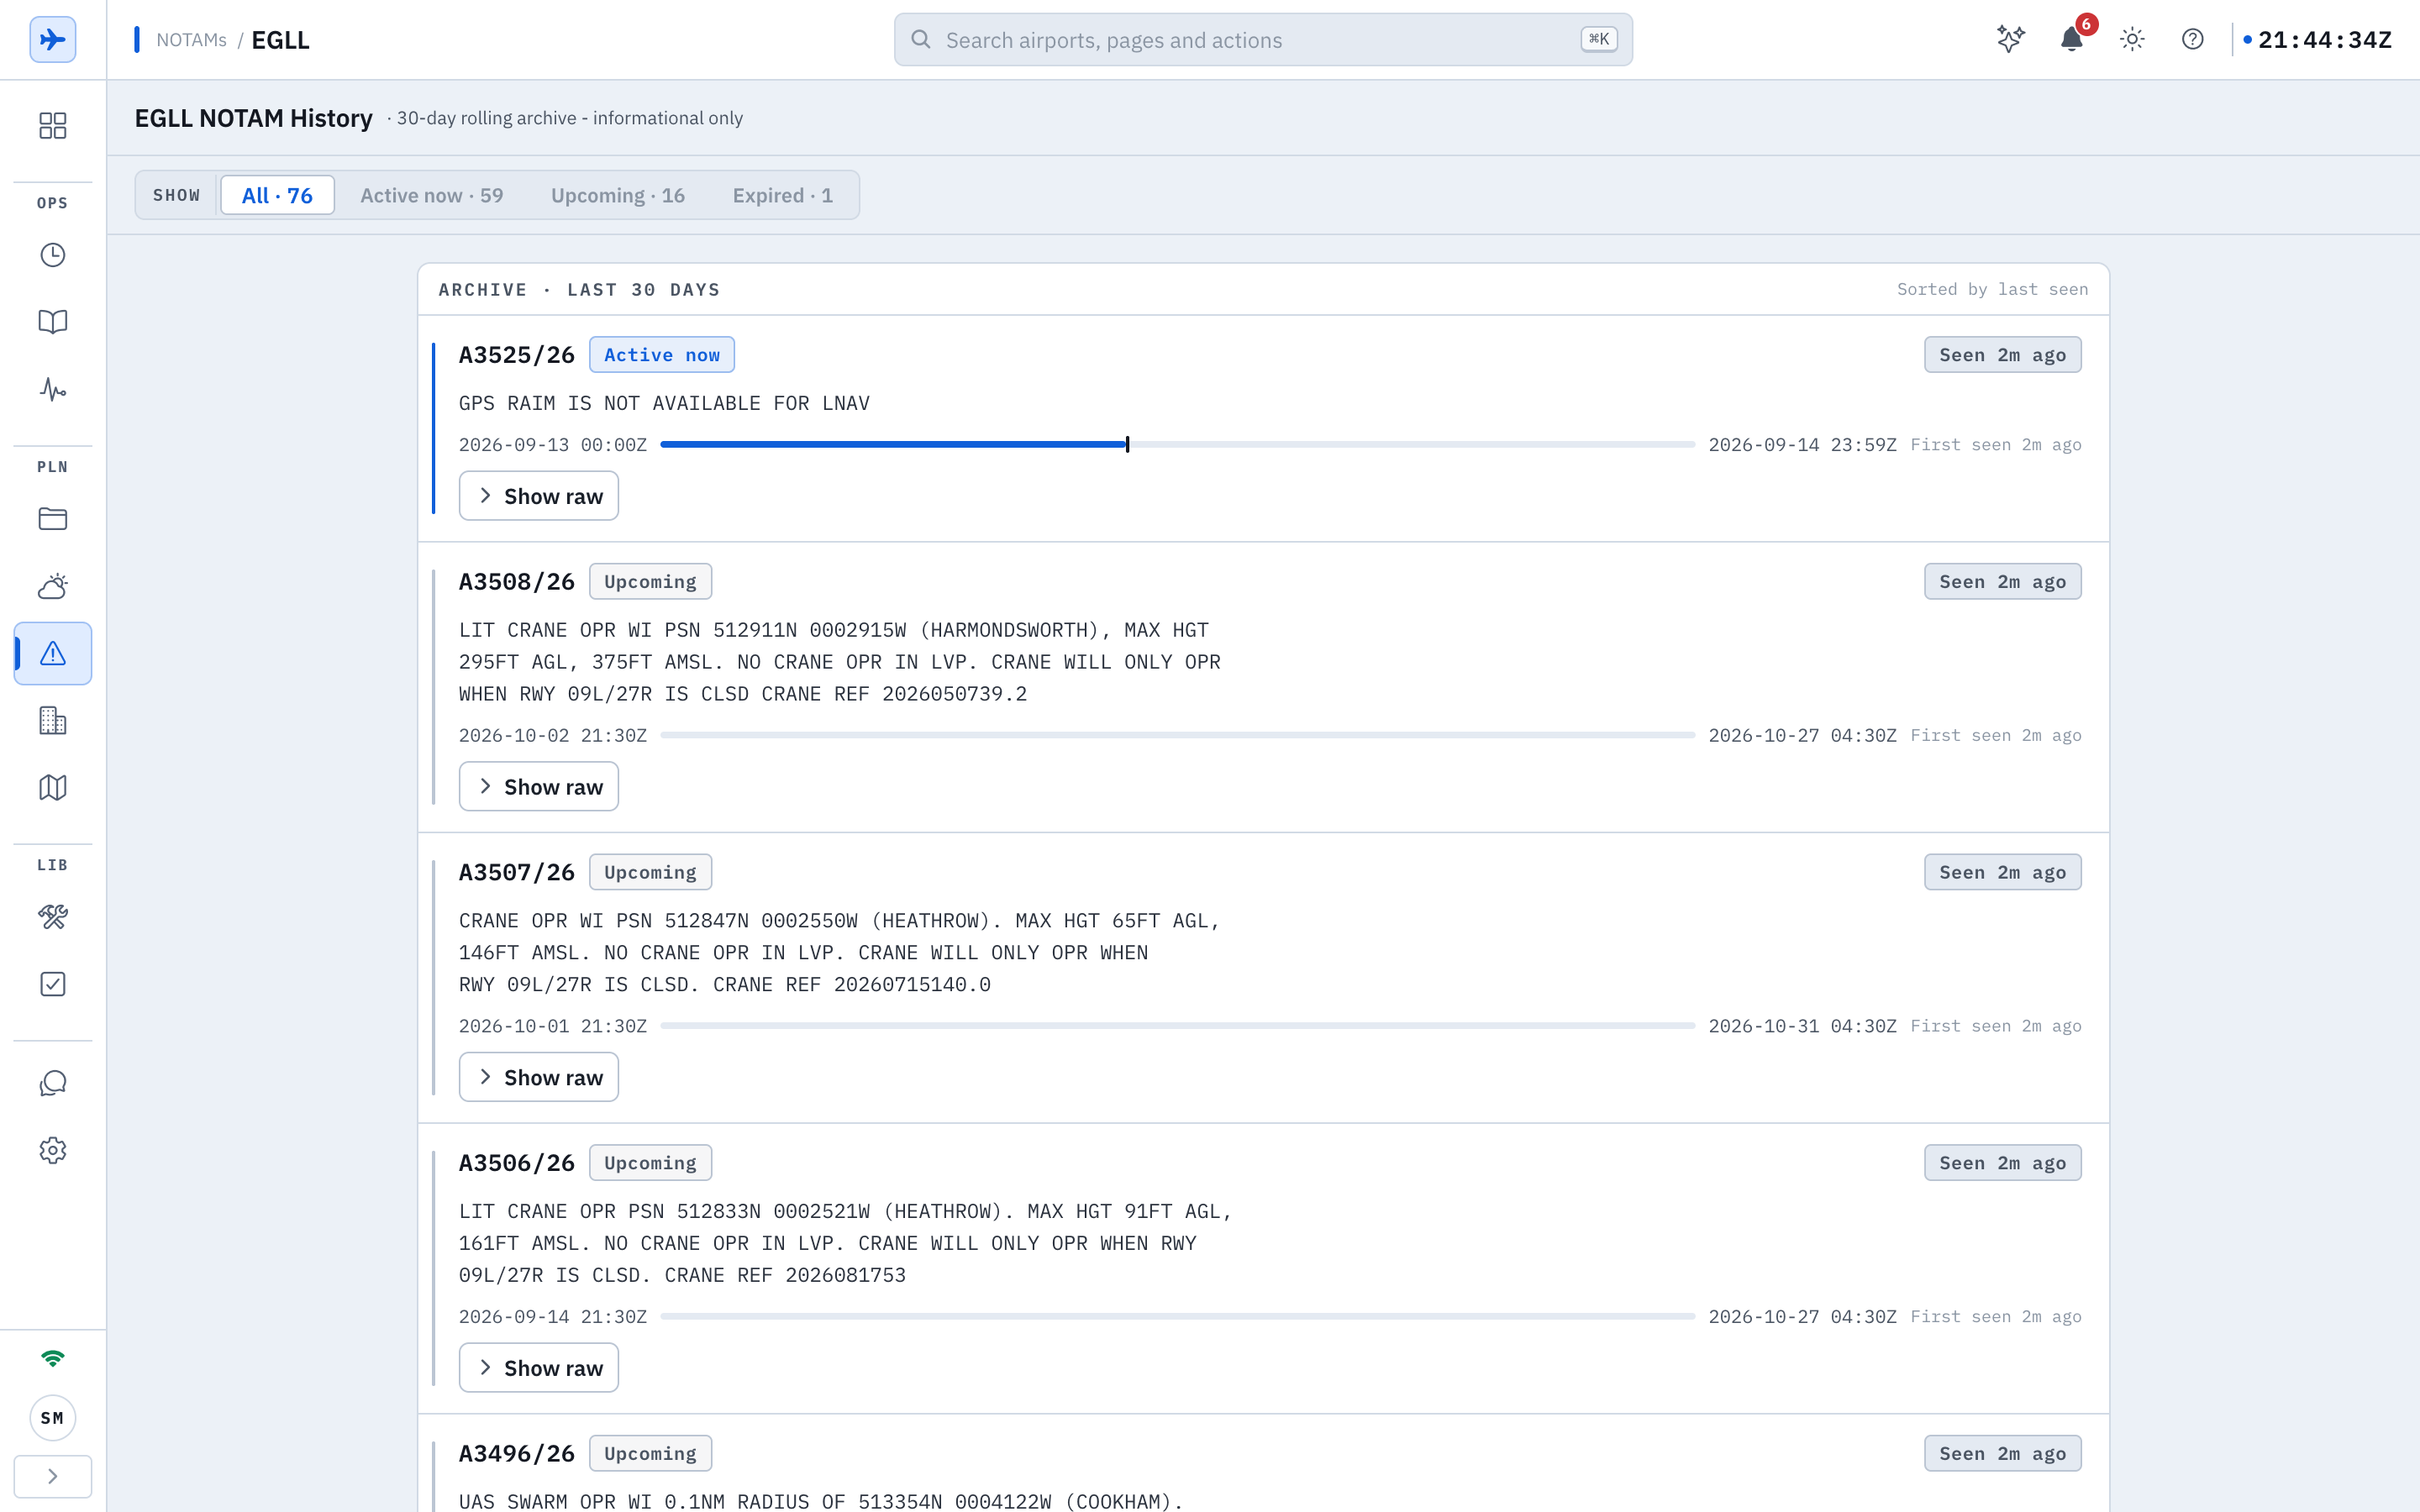Screen dimensions: 2420x1512
Task: Click the Sorted by last seen label
Action: click(x=1993, y=290)
